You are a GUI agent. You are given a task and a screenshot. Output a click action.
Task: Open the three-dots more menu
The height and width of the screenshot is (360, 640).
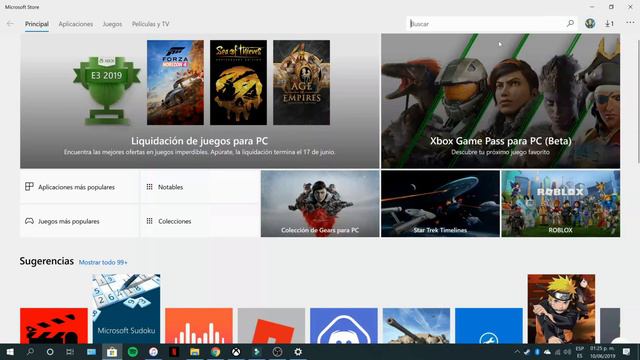pyautogui.click(x=630, y=23)
